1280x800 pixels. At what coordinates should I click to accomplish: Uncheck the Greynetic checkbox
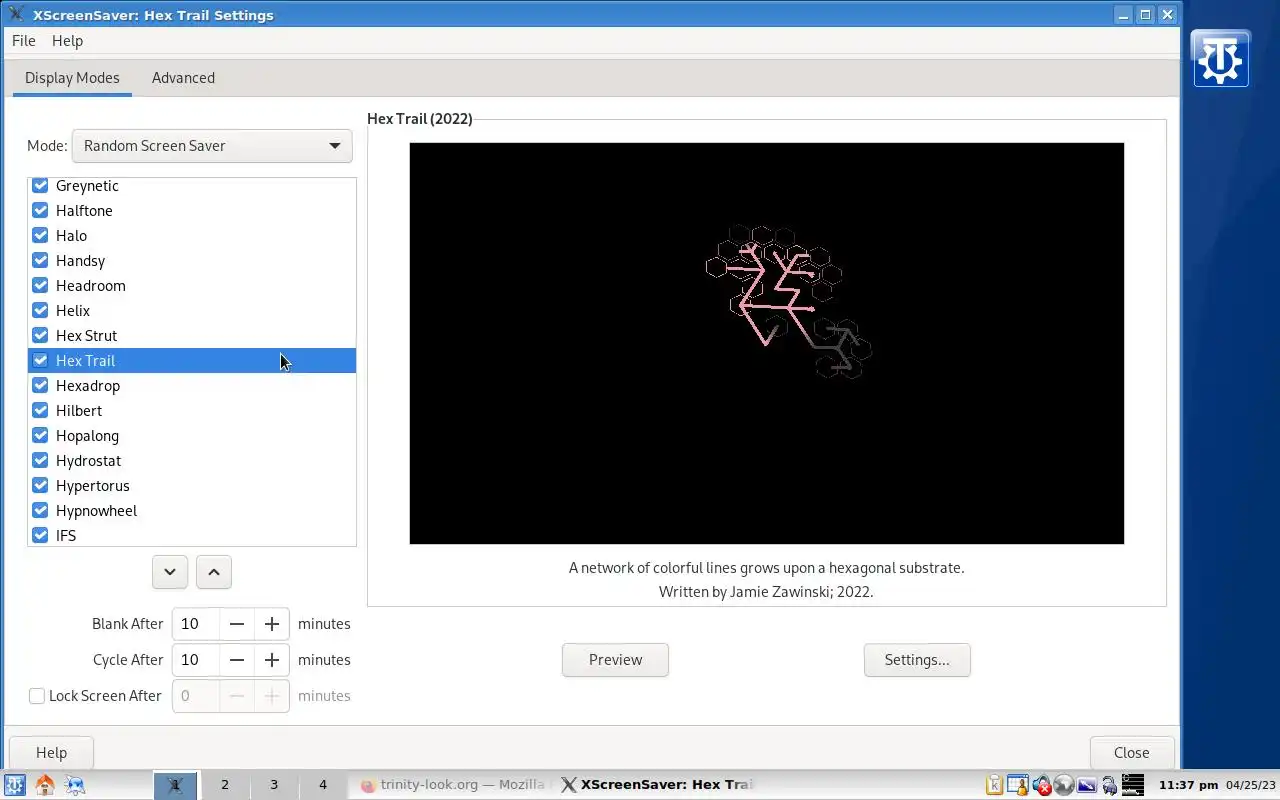(x=40, y=185)
